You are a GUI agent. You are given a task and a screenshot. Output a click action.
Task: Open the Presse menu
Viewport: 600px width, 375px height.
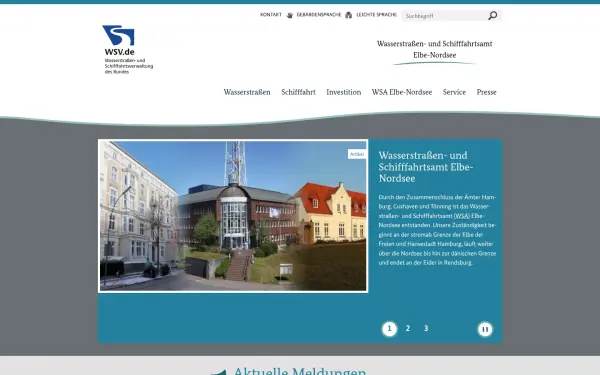(486, 92)
